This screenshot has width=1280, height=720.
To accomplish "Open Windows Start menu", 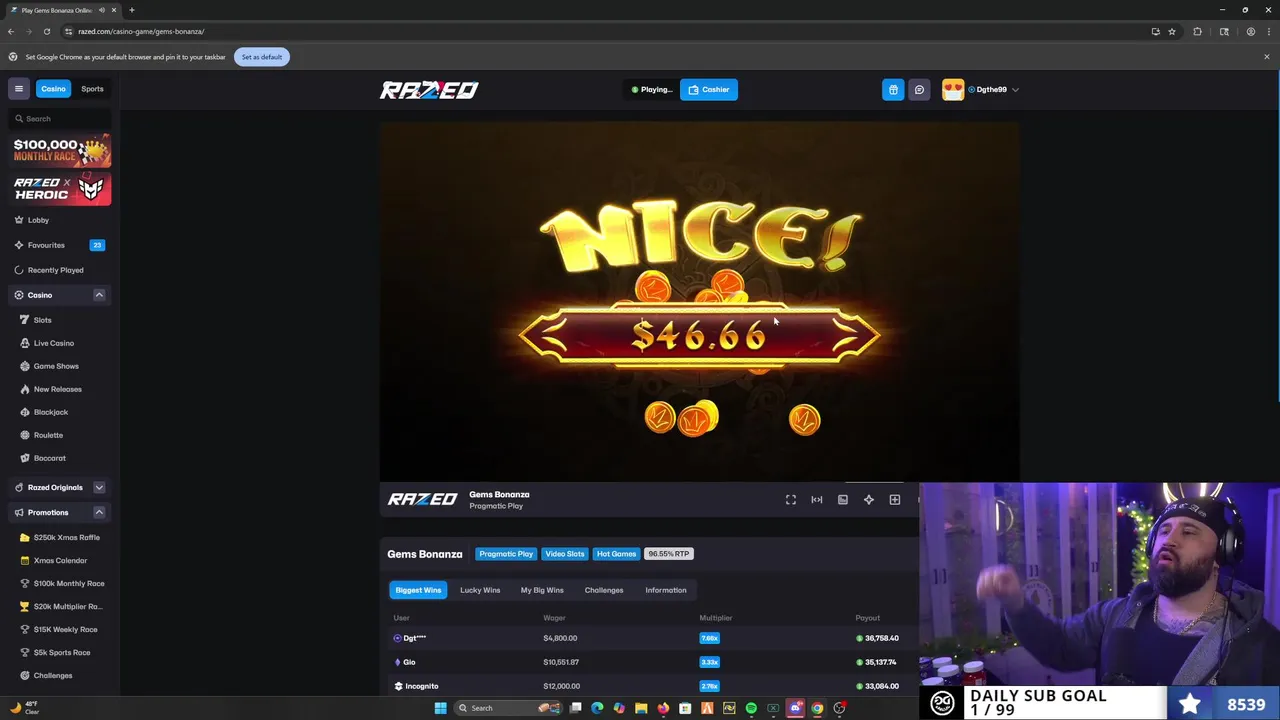I will (440, 708).
